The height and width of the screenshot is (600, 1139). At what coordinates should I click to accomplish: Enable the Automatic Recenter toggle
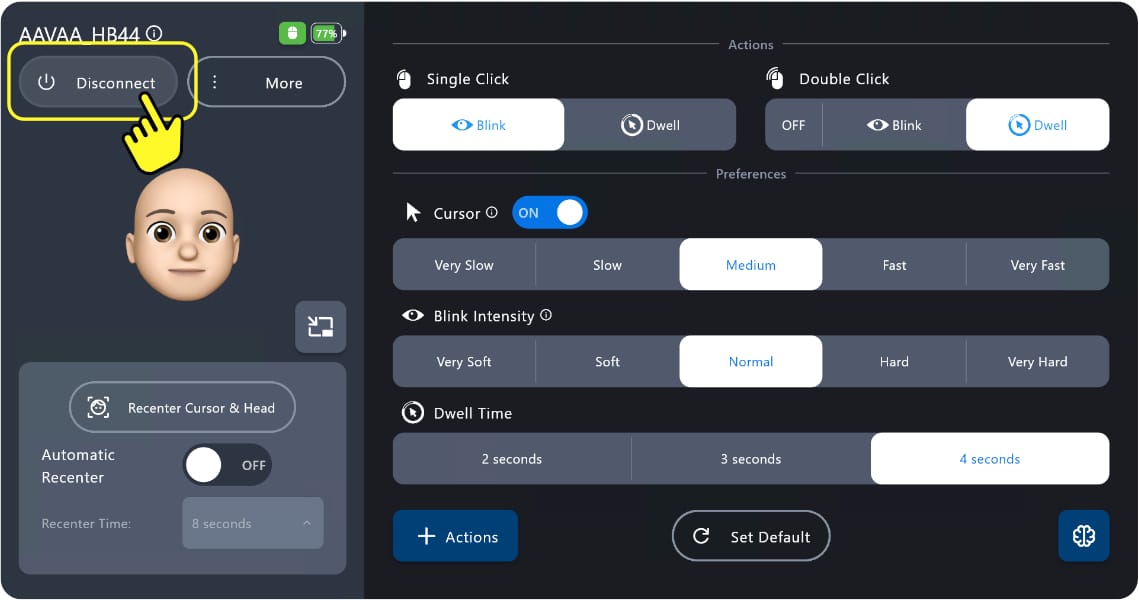tap(227, 465)
